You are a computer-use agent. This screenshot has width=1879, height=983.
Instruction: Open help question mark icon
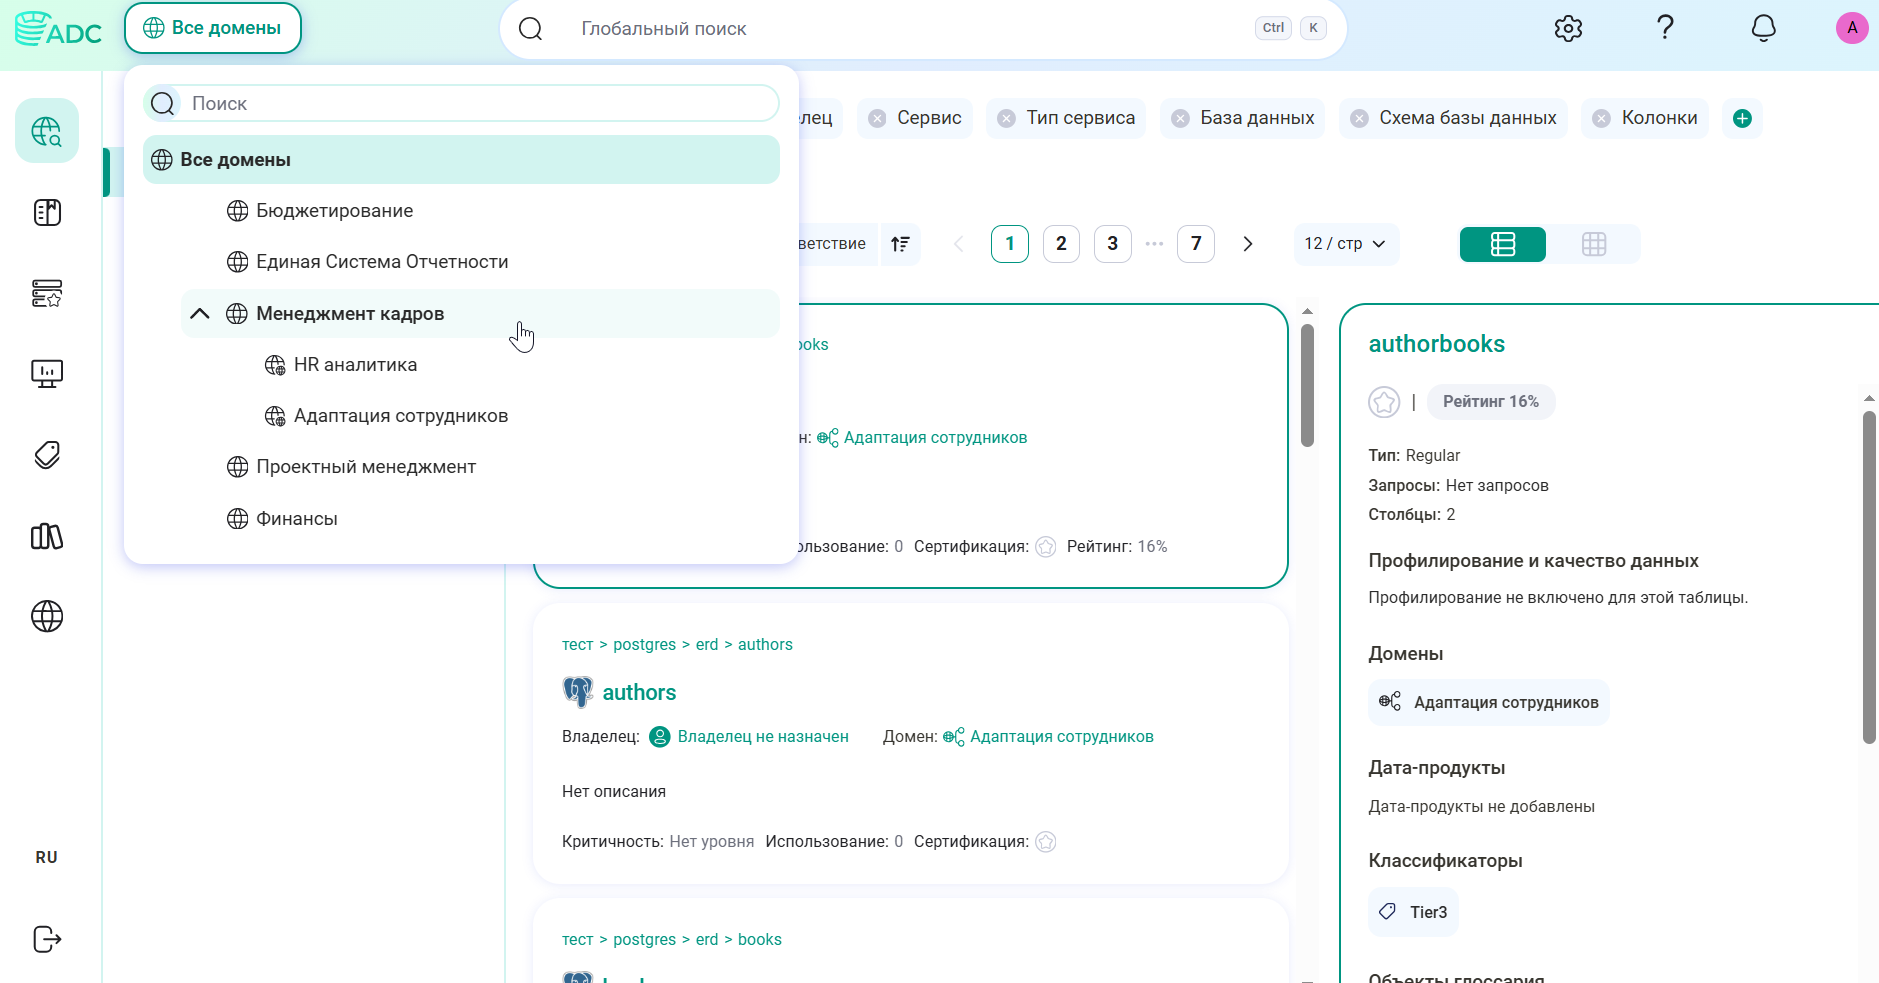click(x=1665, y=28)
